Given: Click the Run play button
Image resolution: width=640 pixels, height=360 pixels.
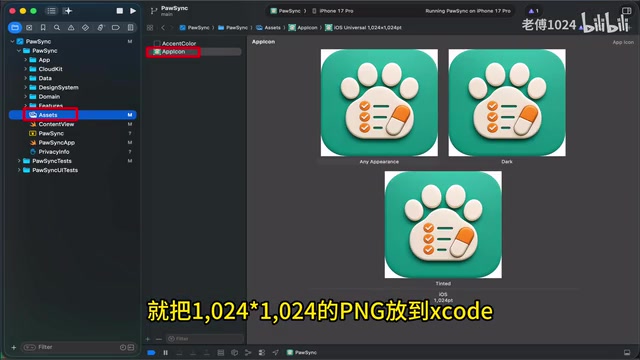Looking at the screenshot, I should 133,11.
